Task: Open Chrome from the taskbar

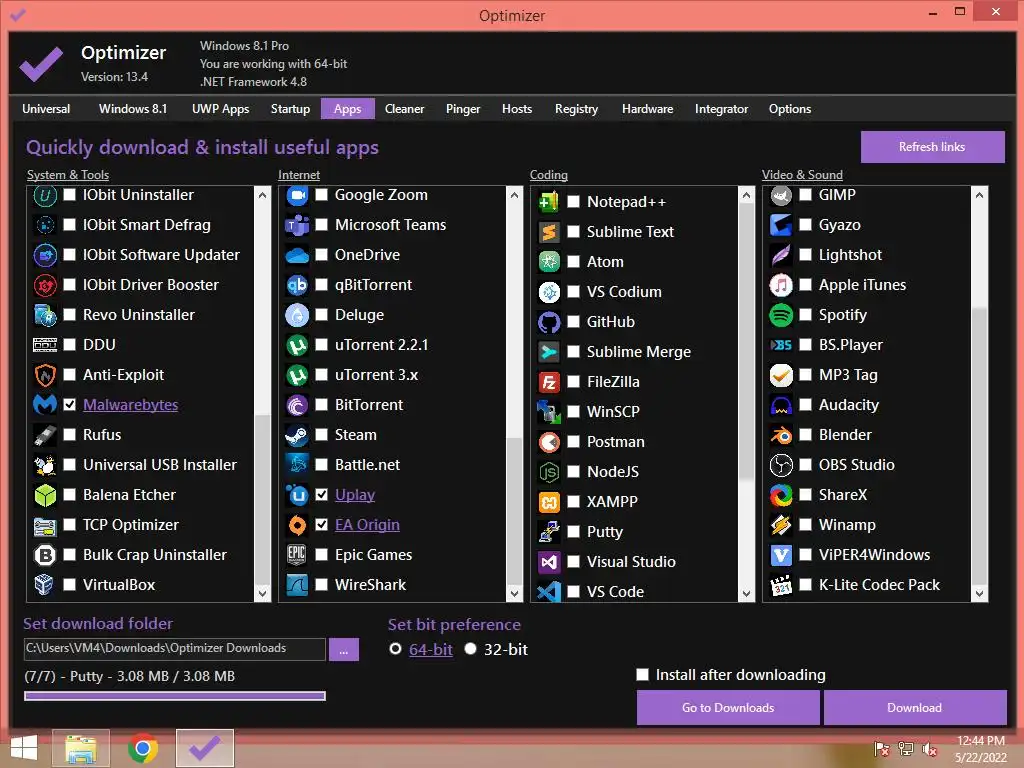Action: tap(142, 748)
